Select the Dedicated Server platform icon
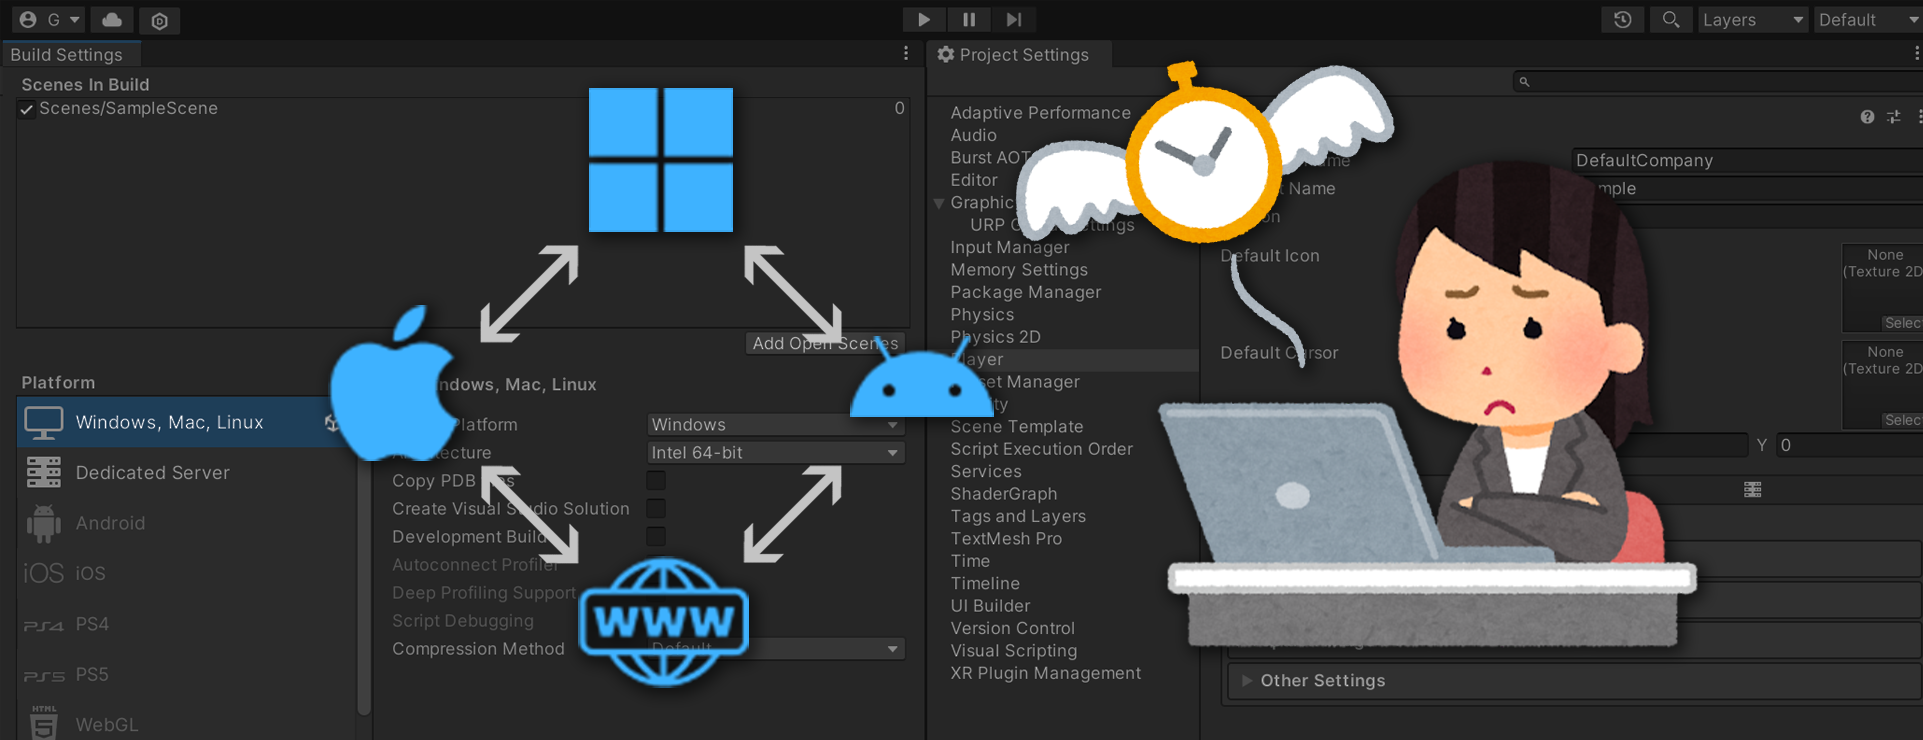 [x=44, y=472]
